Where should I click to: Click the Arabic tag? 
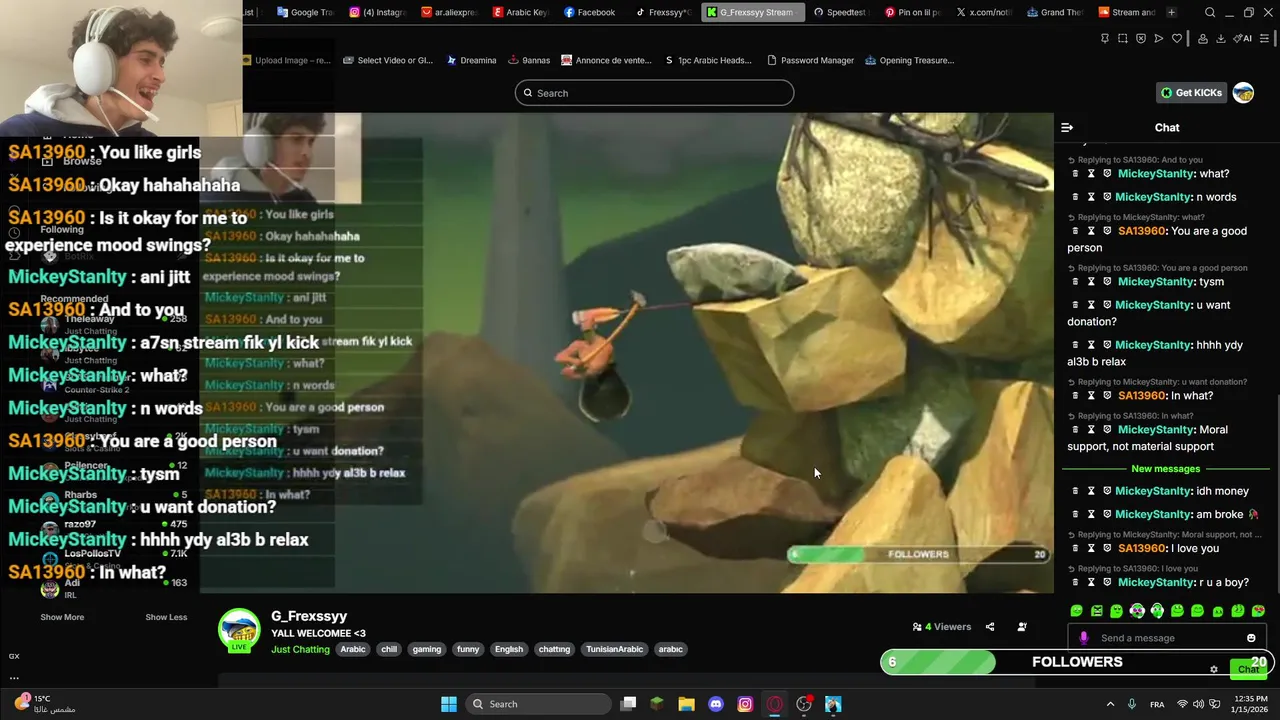[353, 649]
